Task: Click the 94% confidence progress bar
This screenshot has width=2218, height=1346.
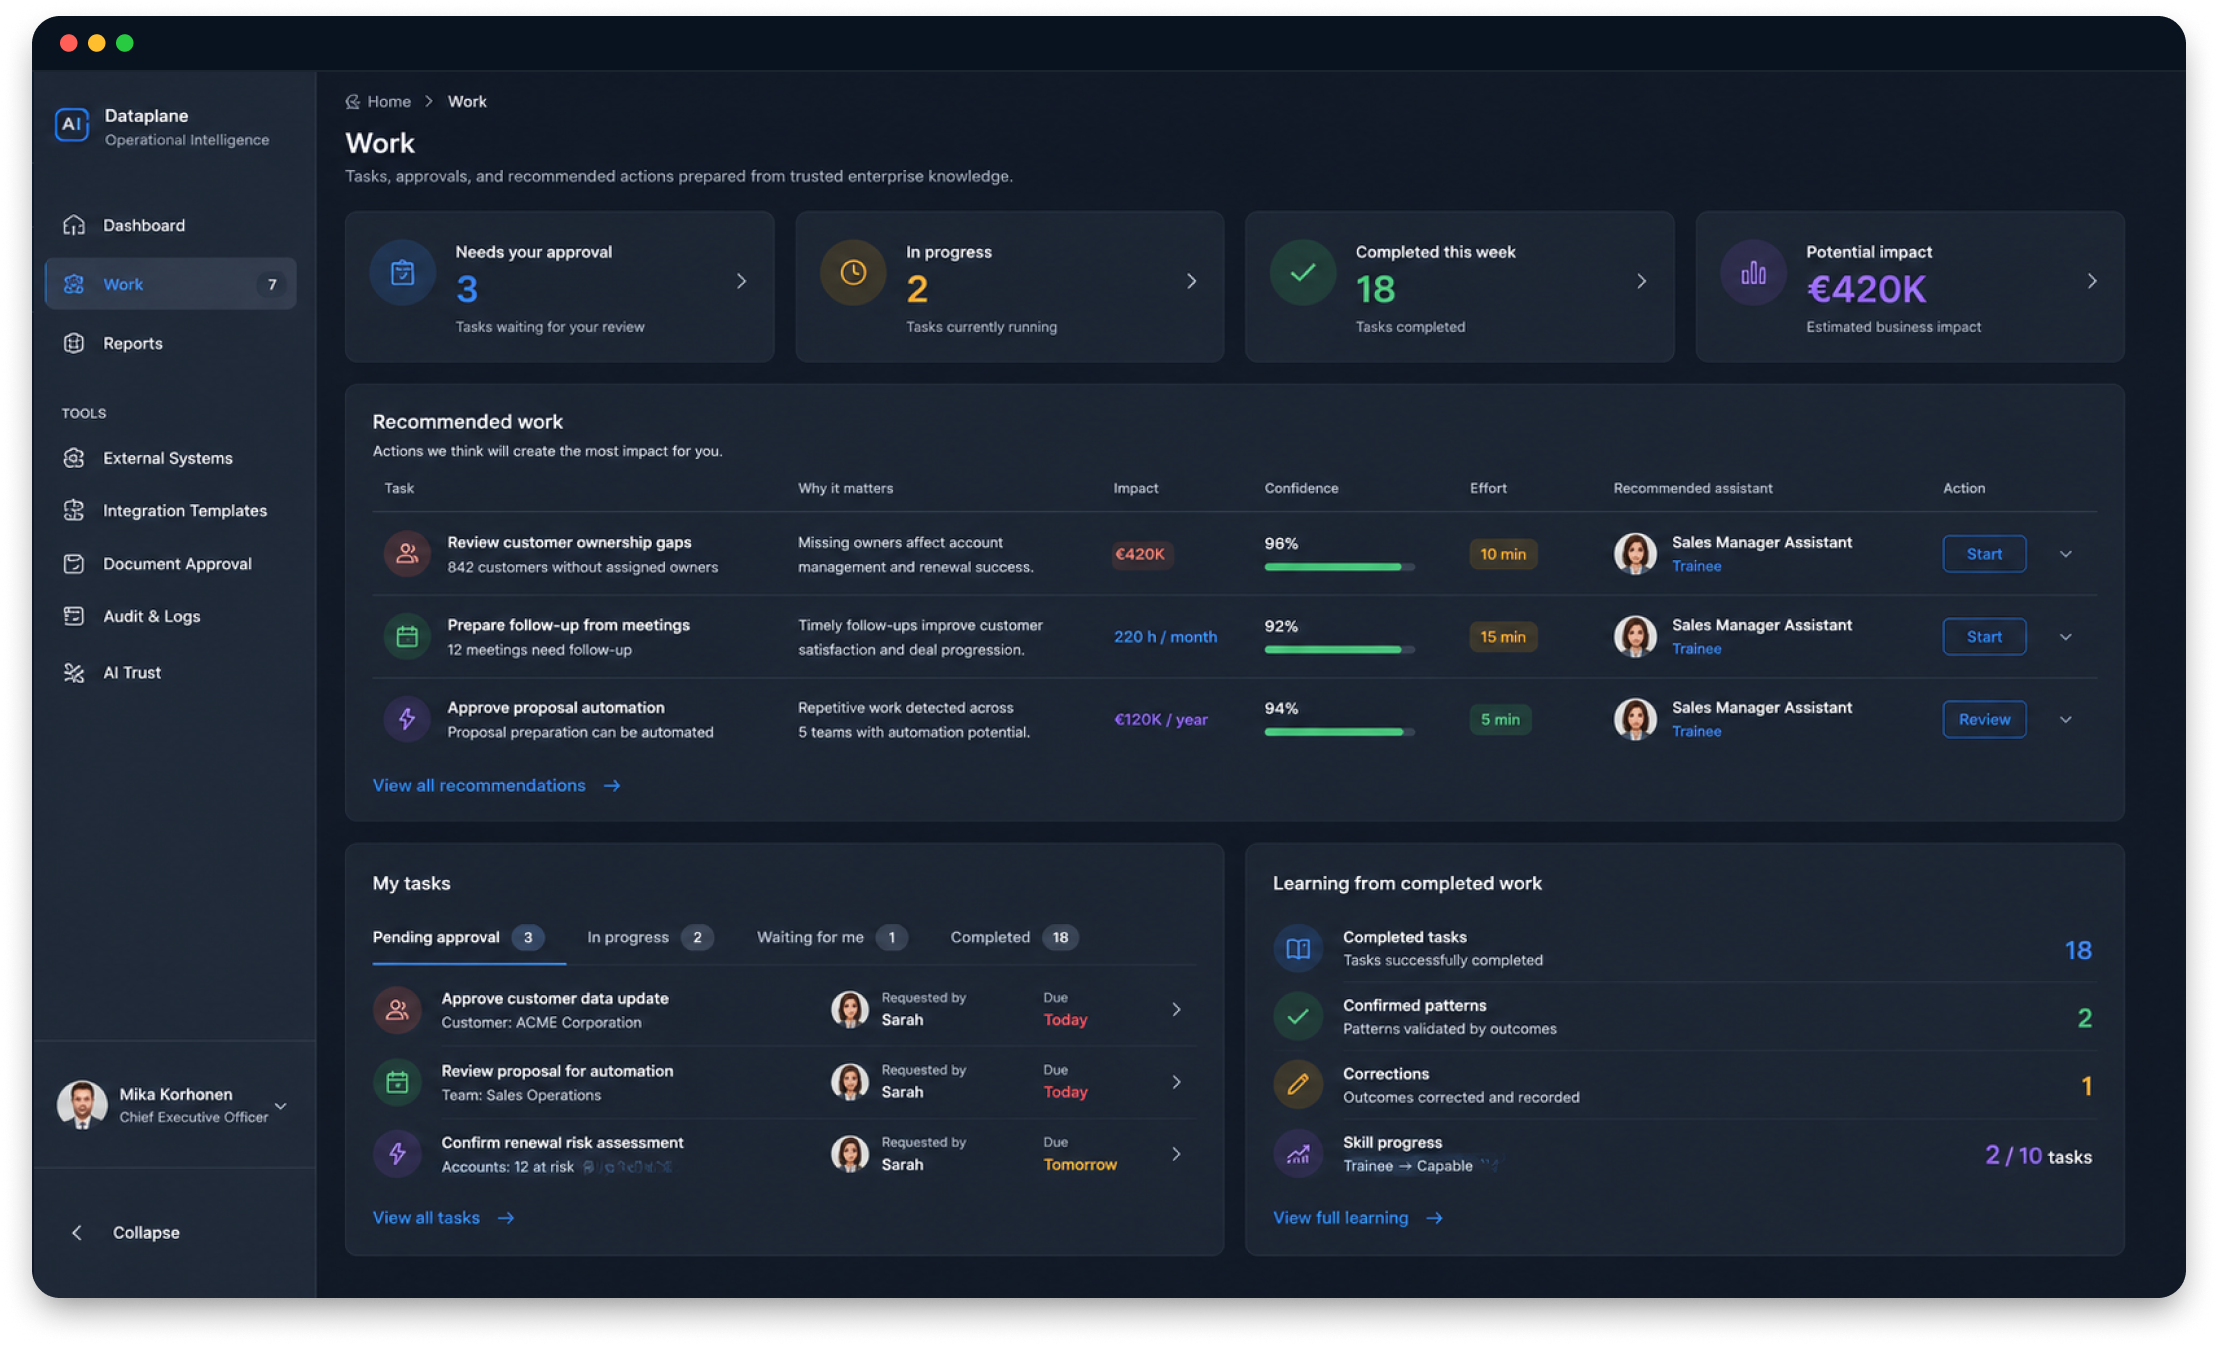Action: pos(1339,732)
